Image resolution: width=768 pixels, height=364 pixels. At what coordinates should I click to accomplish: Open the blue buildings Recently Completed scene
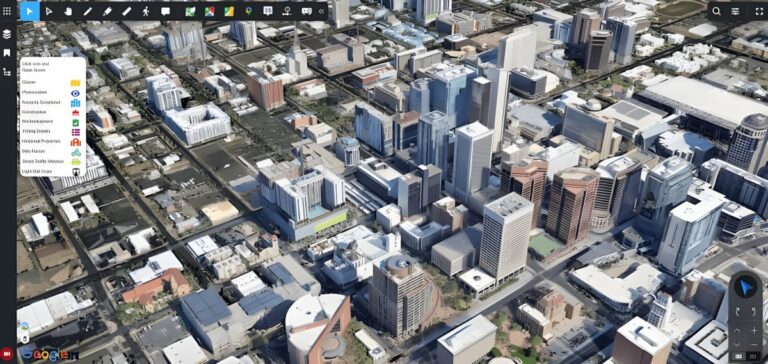pyautogui.click(x=75, y=102)
